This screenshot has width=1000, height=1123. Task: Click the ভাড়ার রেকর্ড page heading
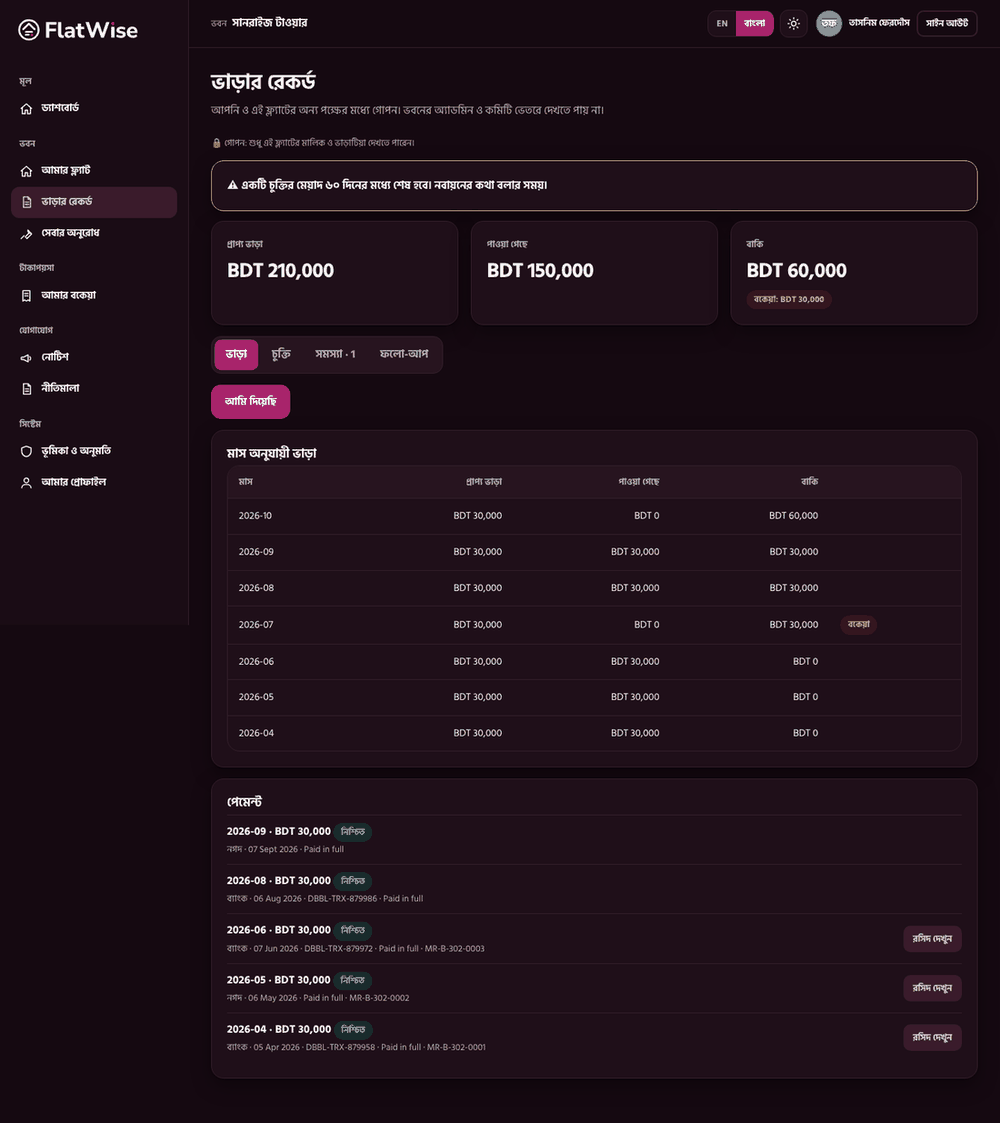263,82
